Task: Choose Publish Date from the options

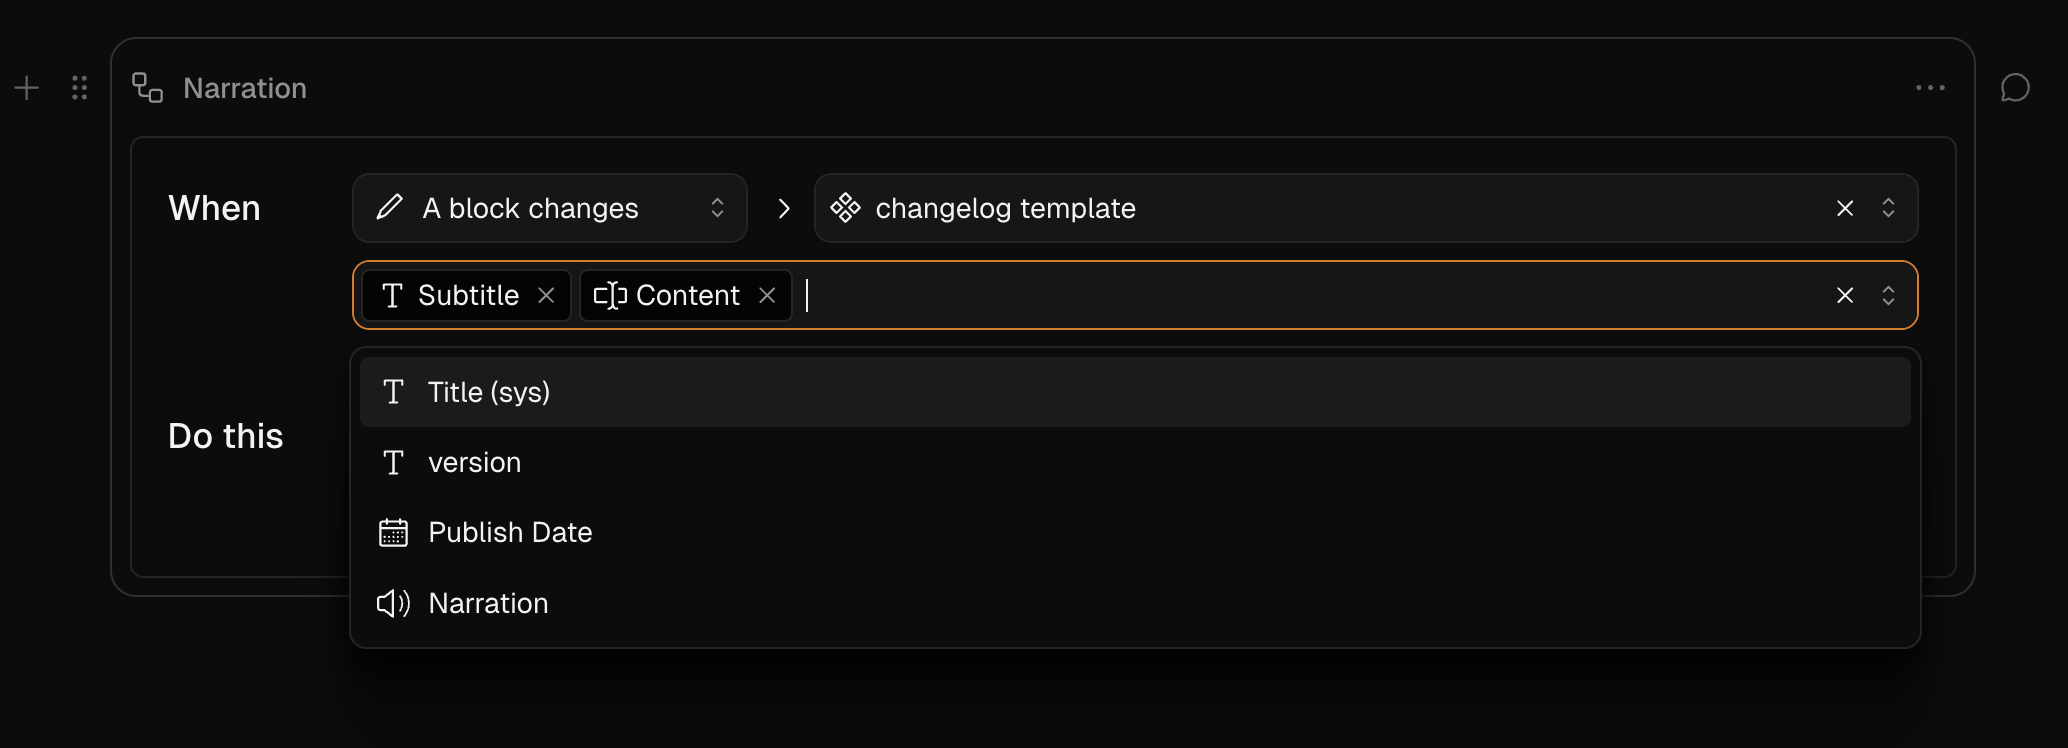Action: (1135, 532)
